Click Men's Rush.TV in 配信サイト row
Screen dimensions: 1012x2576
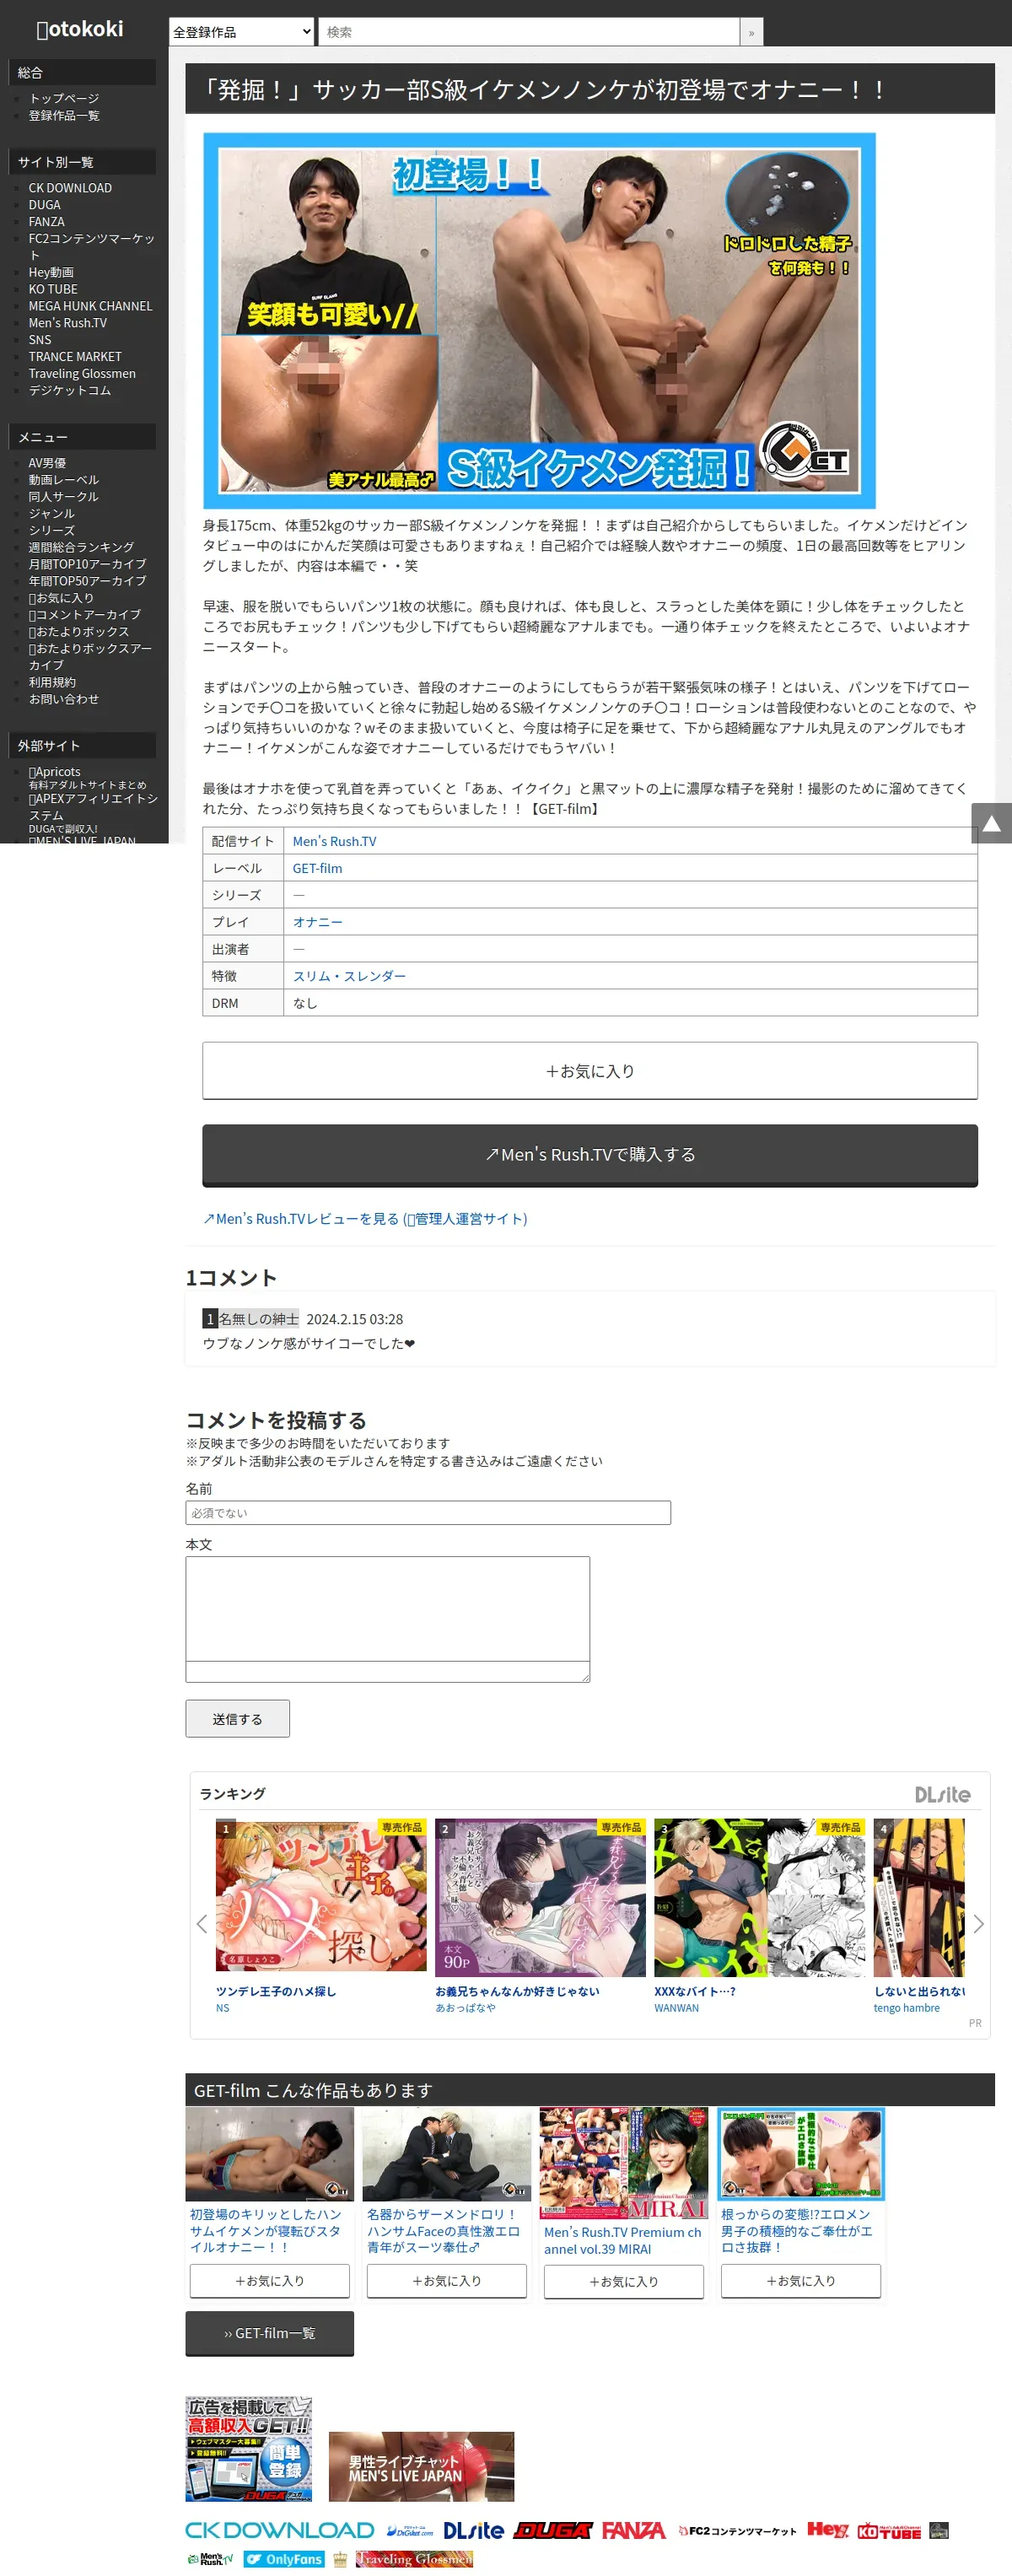[x=335, y=841]
